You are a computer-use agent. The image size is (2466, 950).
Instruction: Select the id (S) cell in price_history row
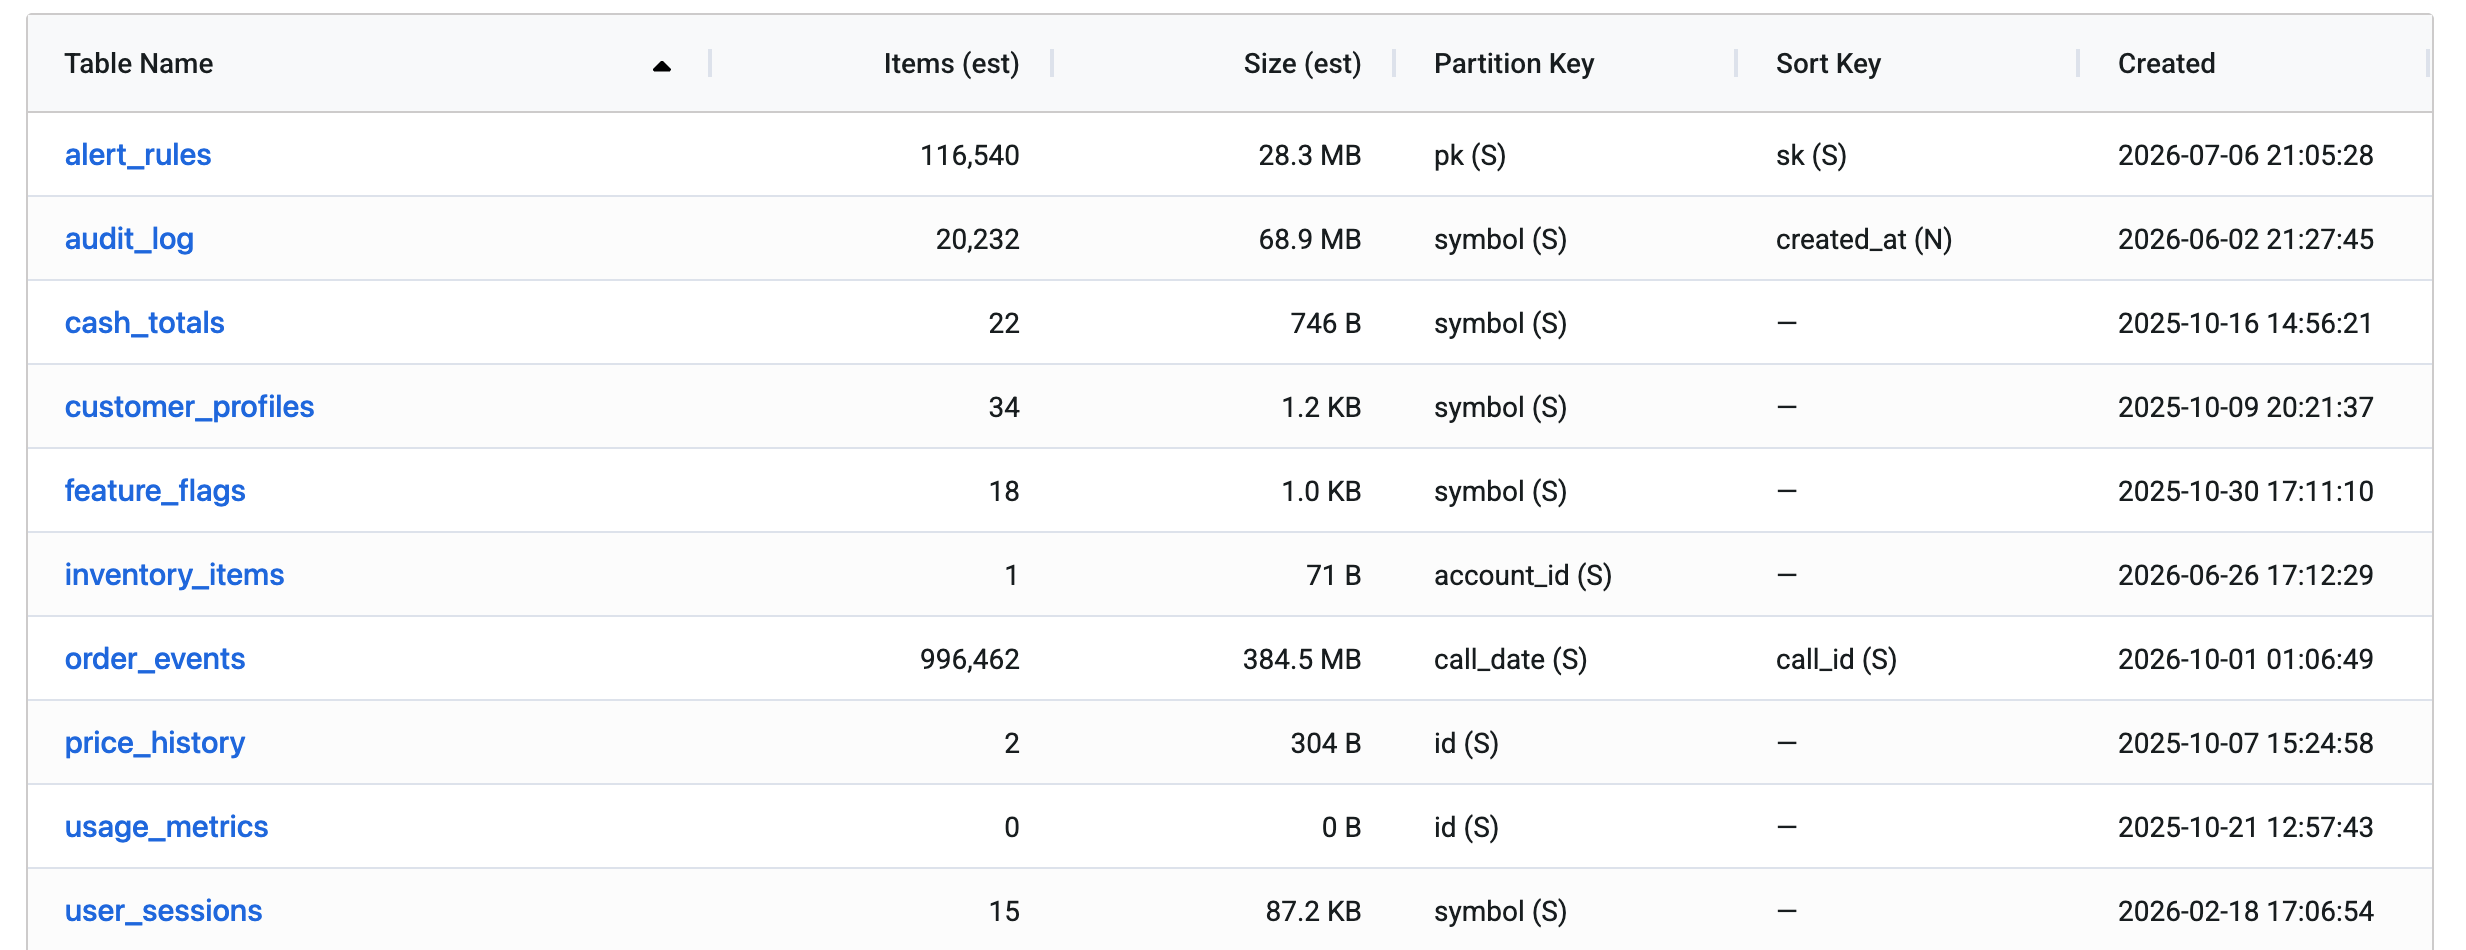pos(1466,743)
